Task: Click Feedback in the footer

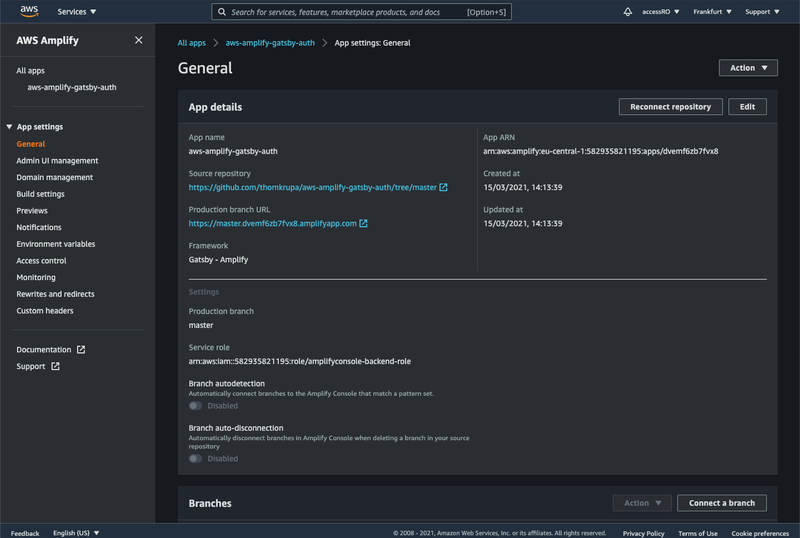Action: tap(24, 533)
